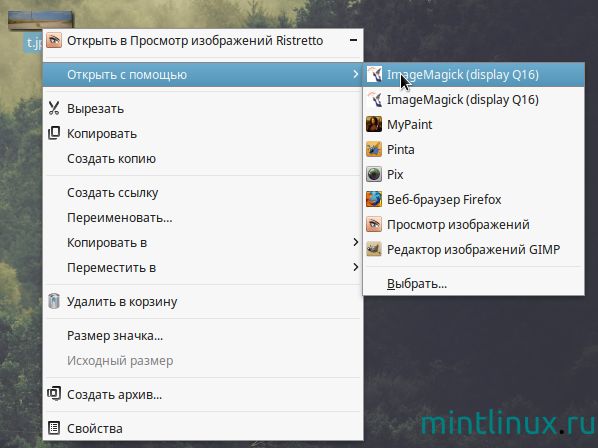Expand the Переместить в submenu arrow
598x448 pixels.
pos(355,267)
